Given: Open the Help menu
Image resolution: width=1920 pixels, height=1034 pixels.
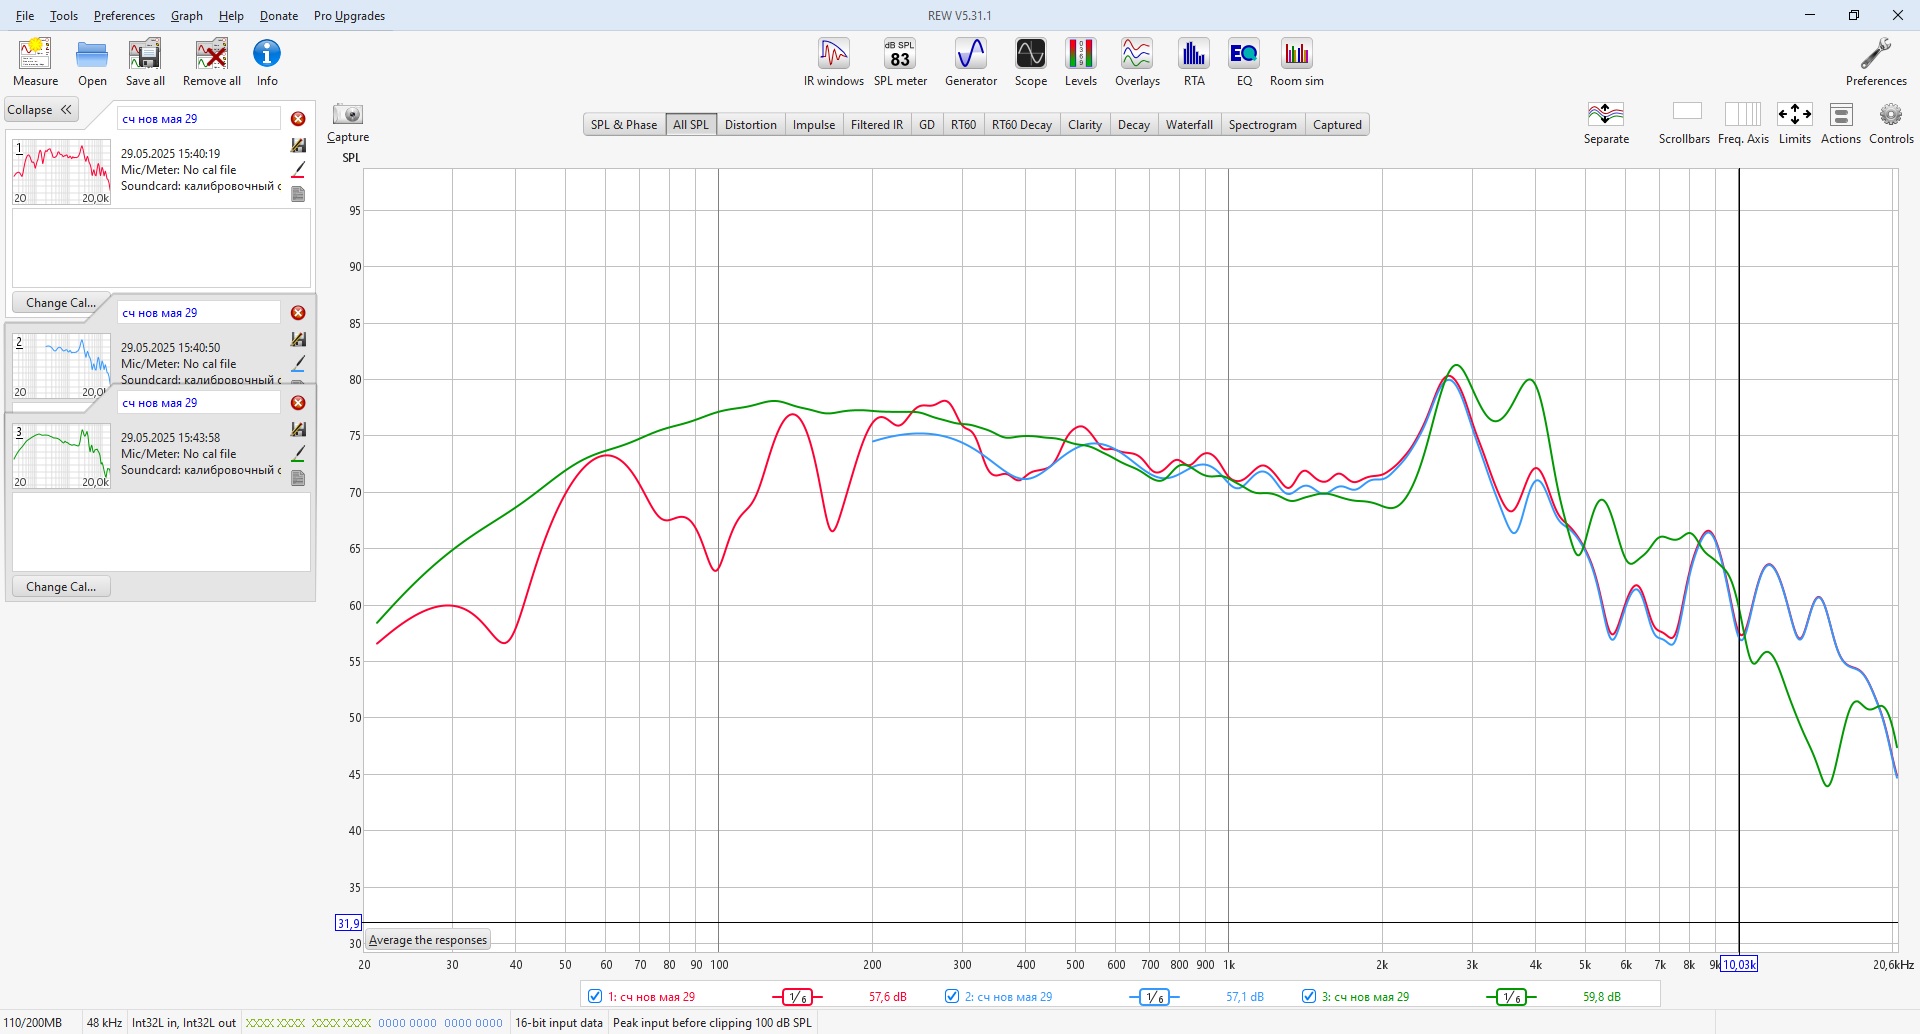Looking at the screenshot, I should [231, 16].
